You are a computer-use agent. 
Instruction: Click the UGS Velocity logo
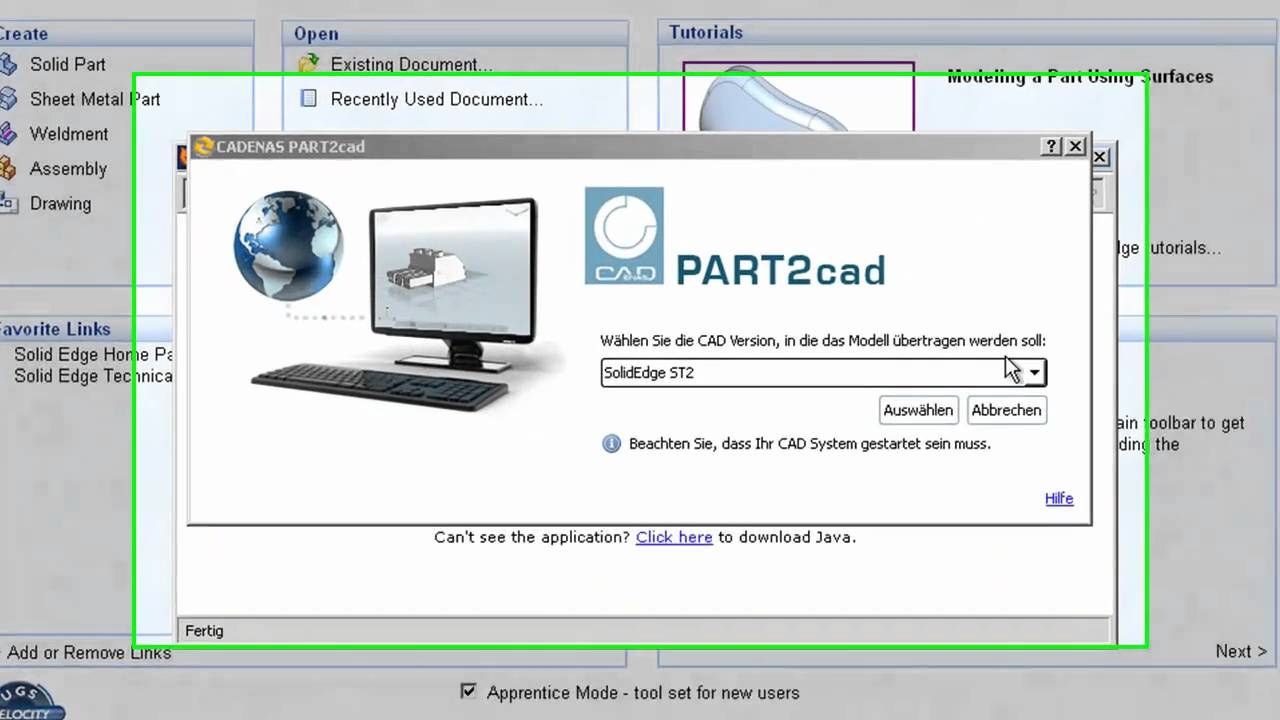[30, 702]
